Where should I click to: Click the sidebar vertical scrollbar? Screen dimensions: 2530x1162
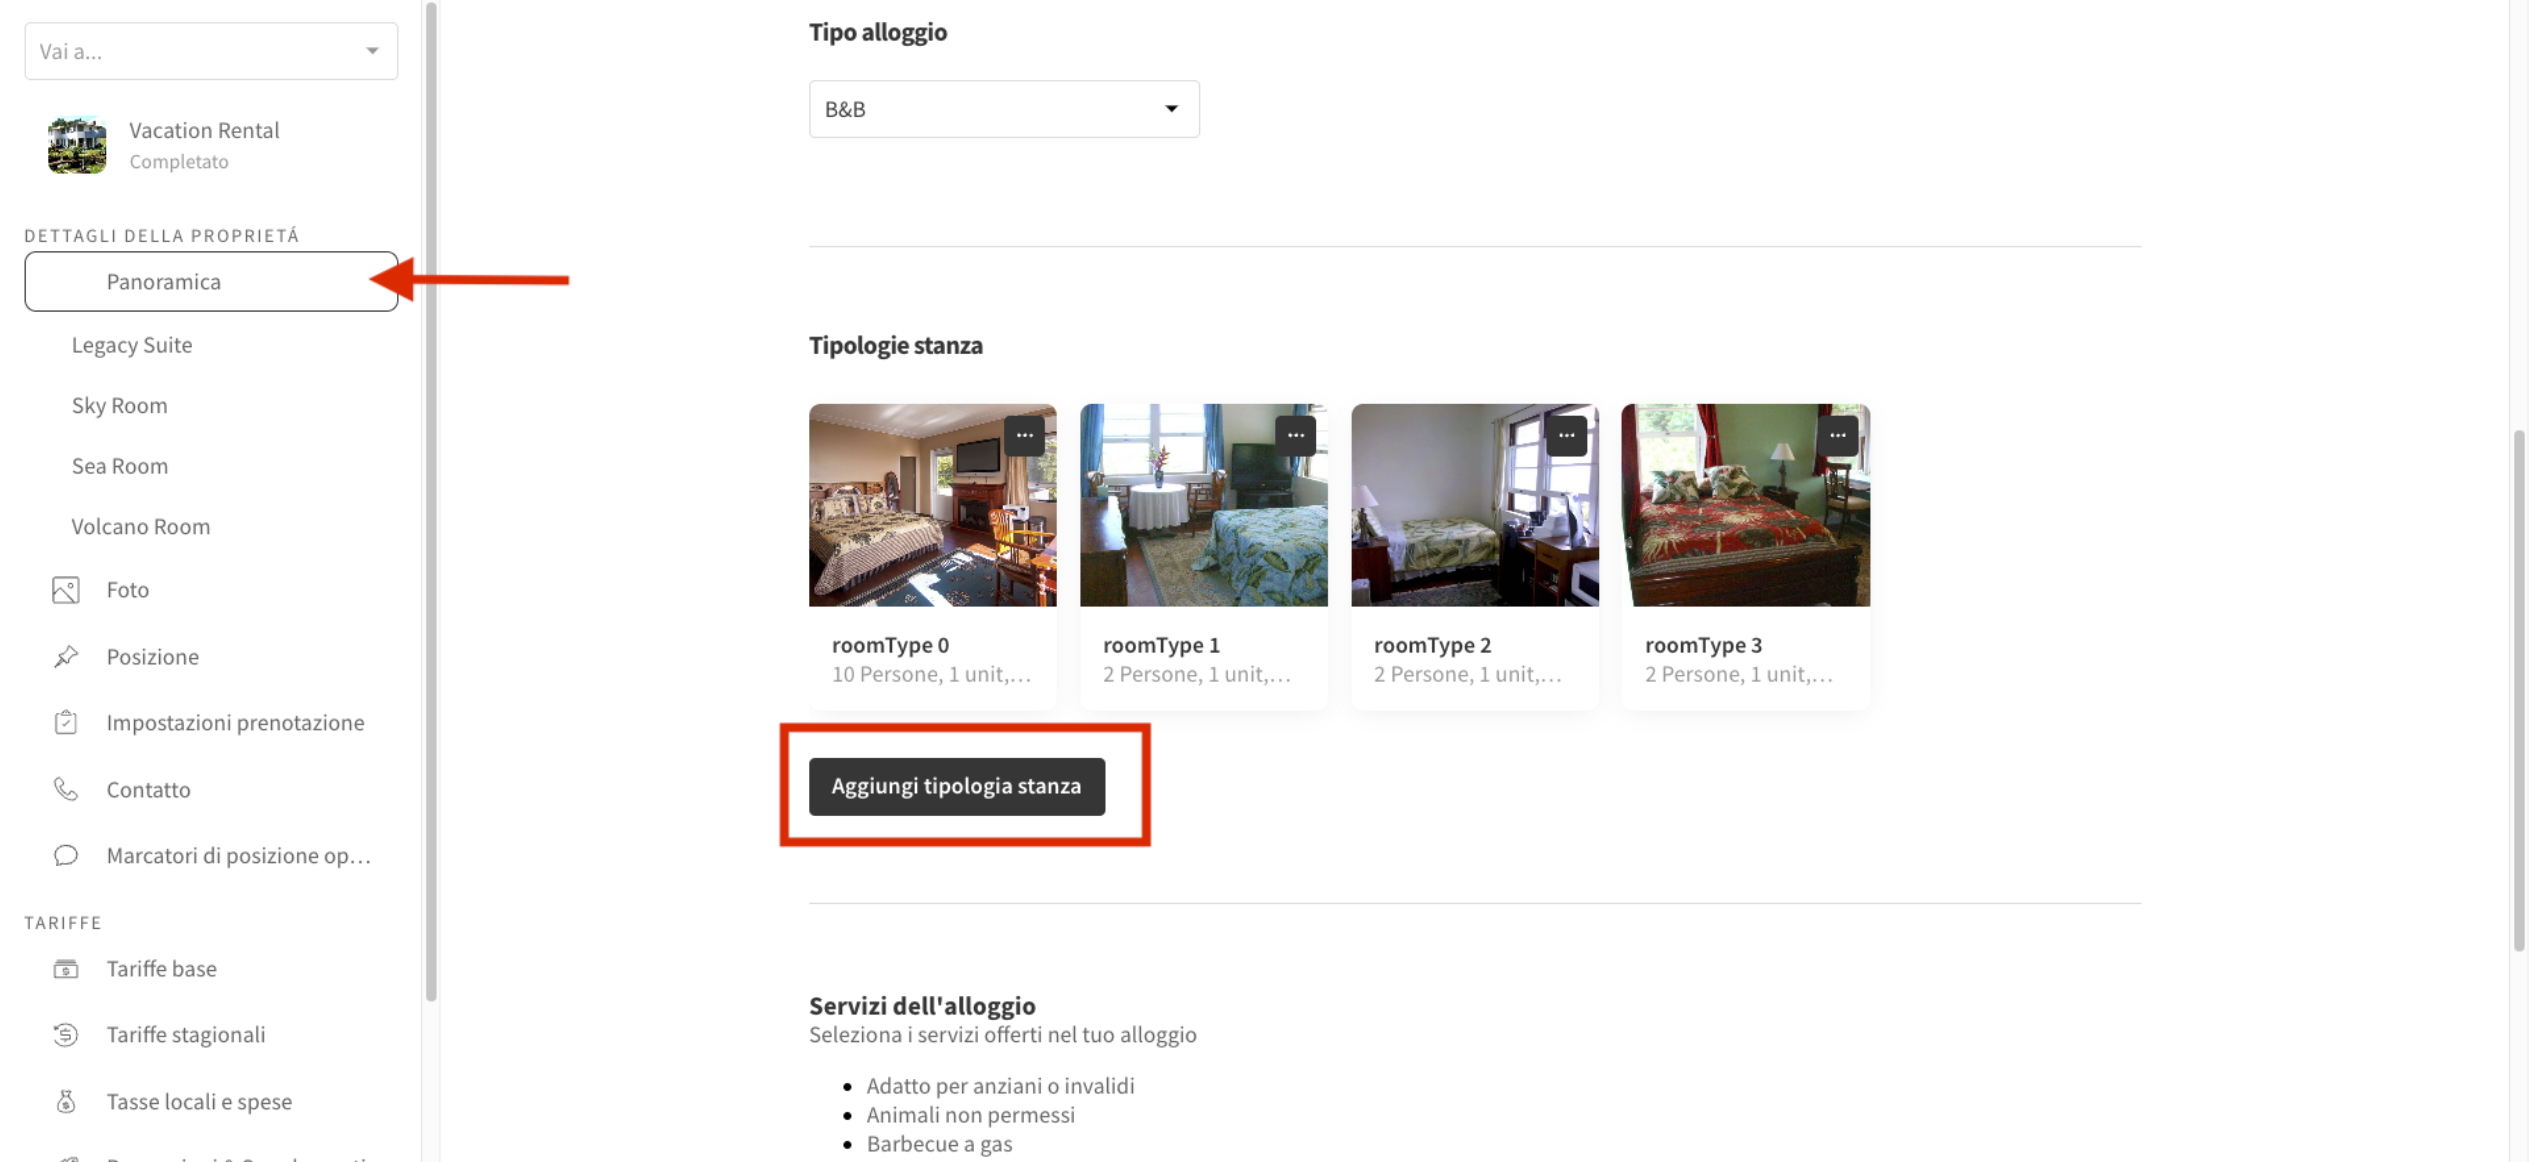coord(431,500)
